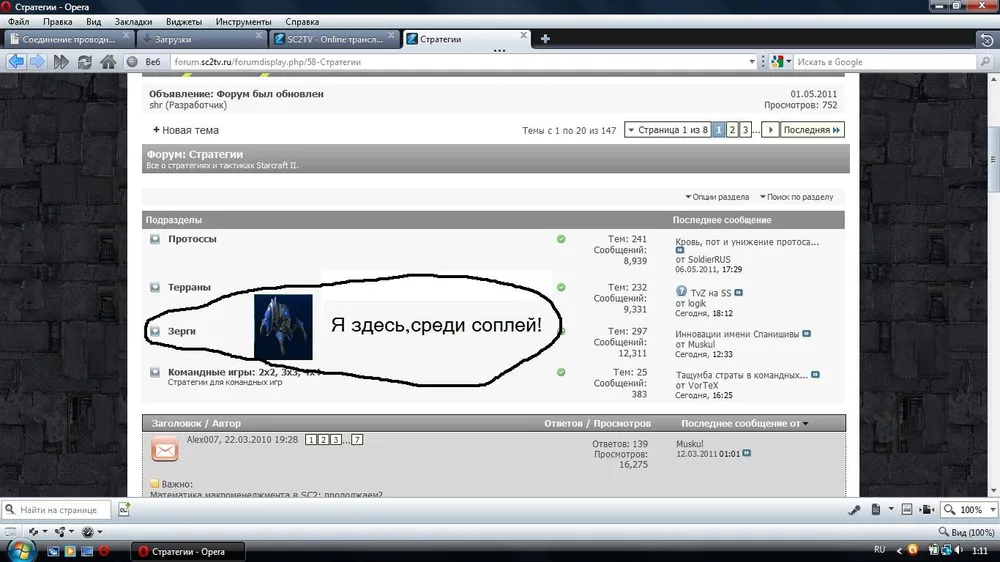The width and height of the screenshot is (1000, 562).
Task: Click the envelope icon of Alex007 thread
Action: tap(165, 449)
